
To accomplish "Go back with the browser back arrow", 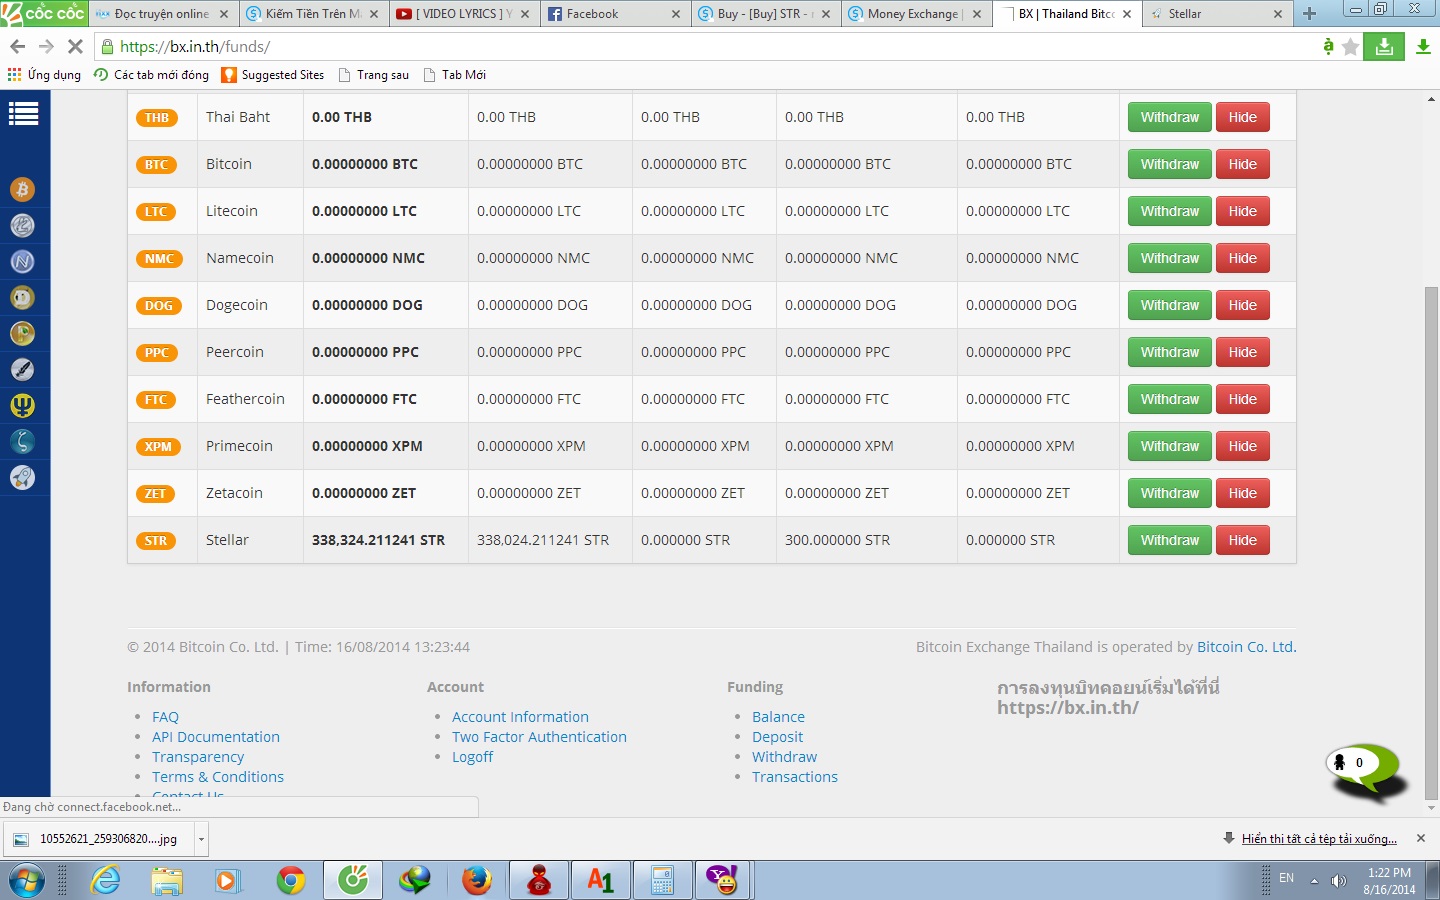I will tap(17, 46).
